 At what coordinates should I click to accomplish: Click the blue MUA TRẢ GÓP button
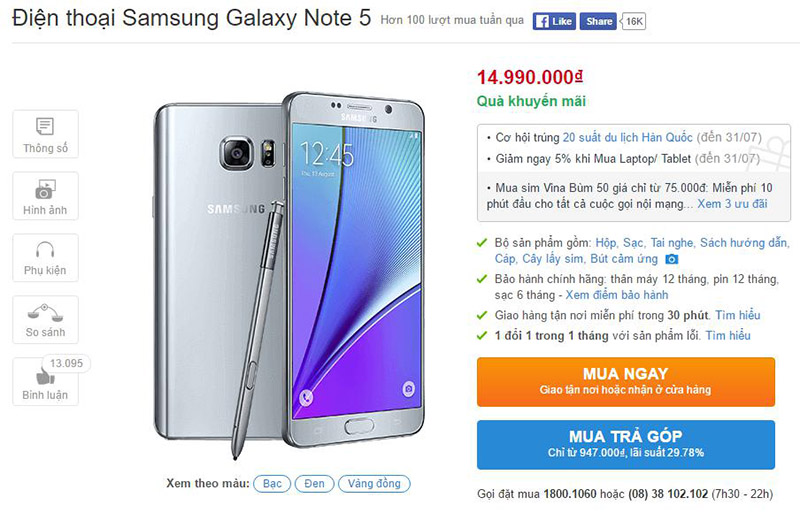pyautogui.click(x=626, y=445)
